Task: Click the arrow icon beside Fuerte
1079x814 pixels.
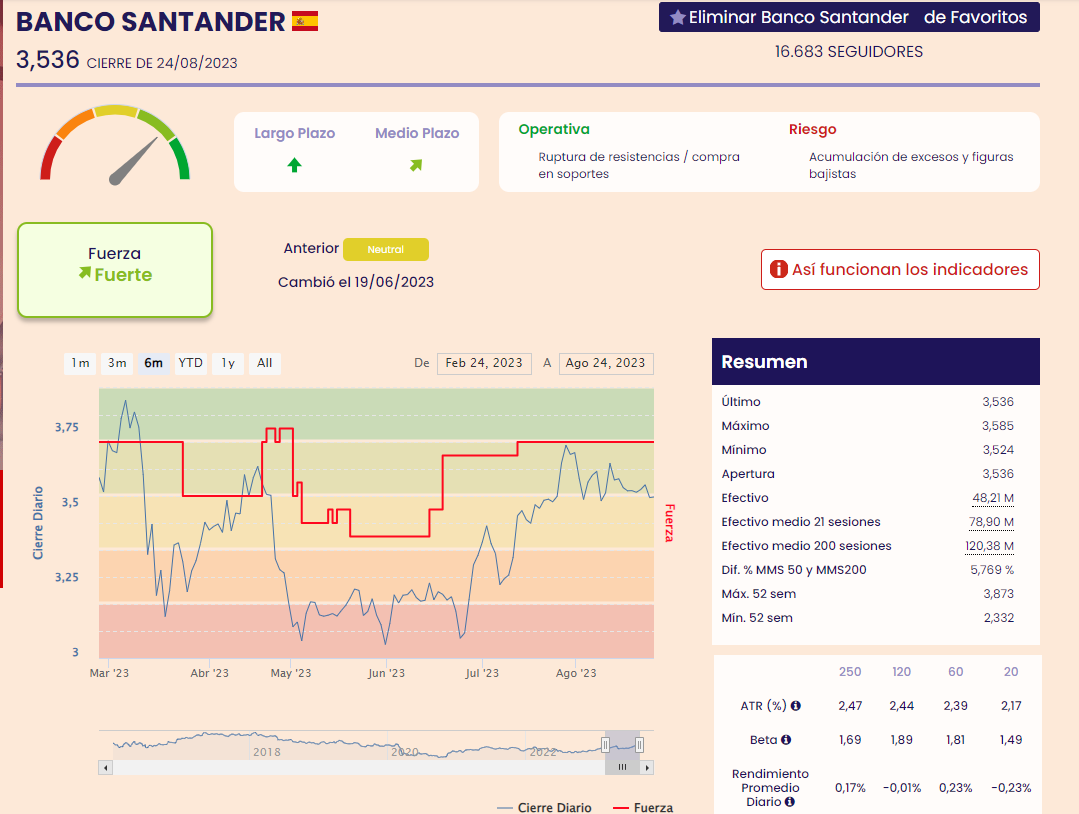Action: (x=85, y=273)
